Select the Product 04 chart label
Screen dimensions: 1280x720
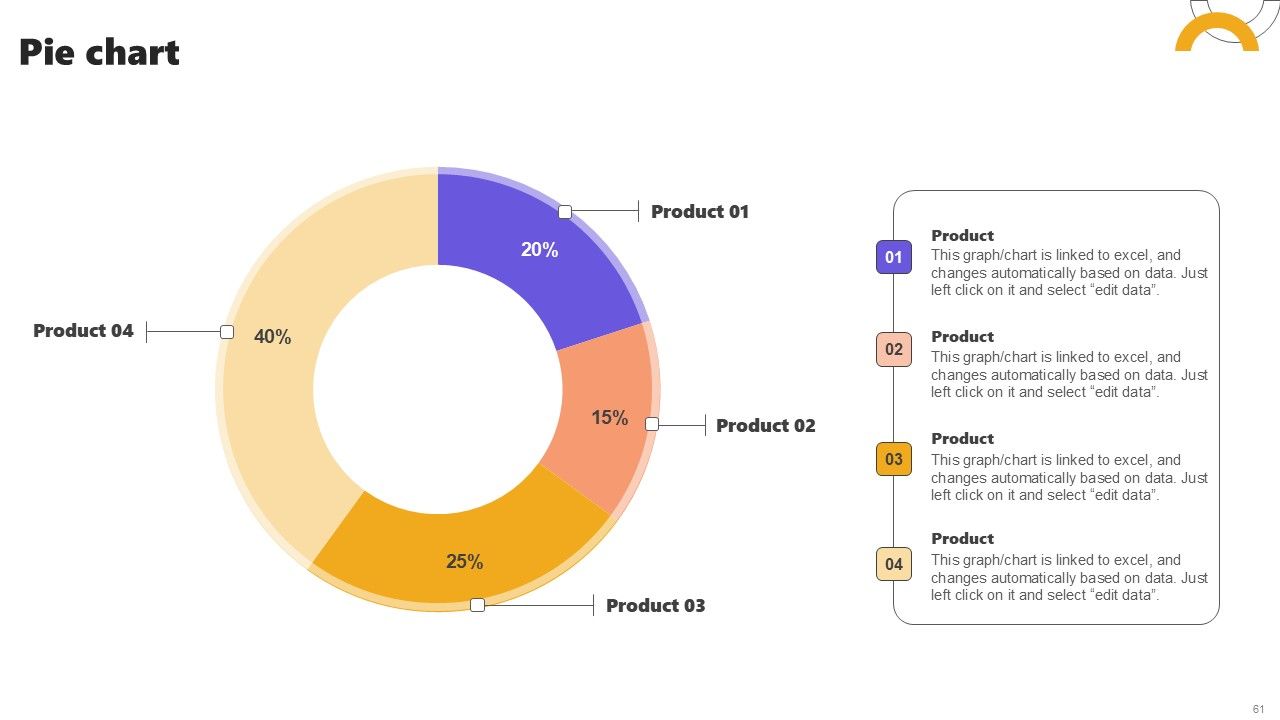(83, 331)
